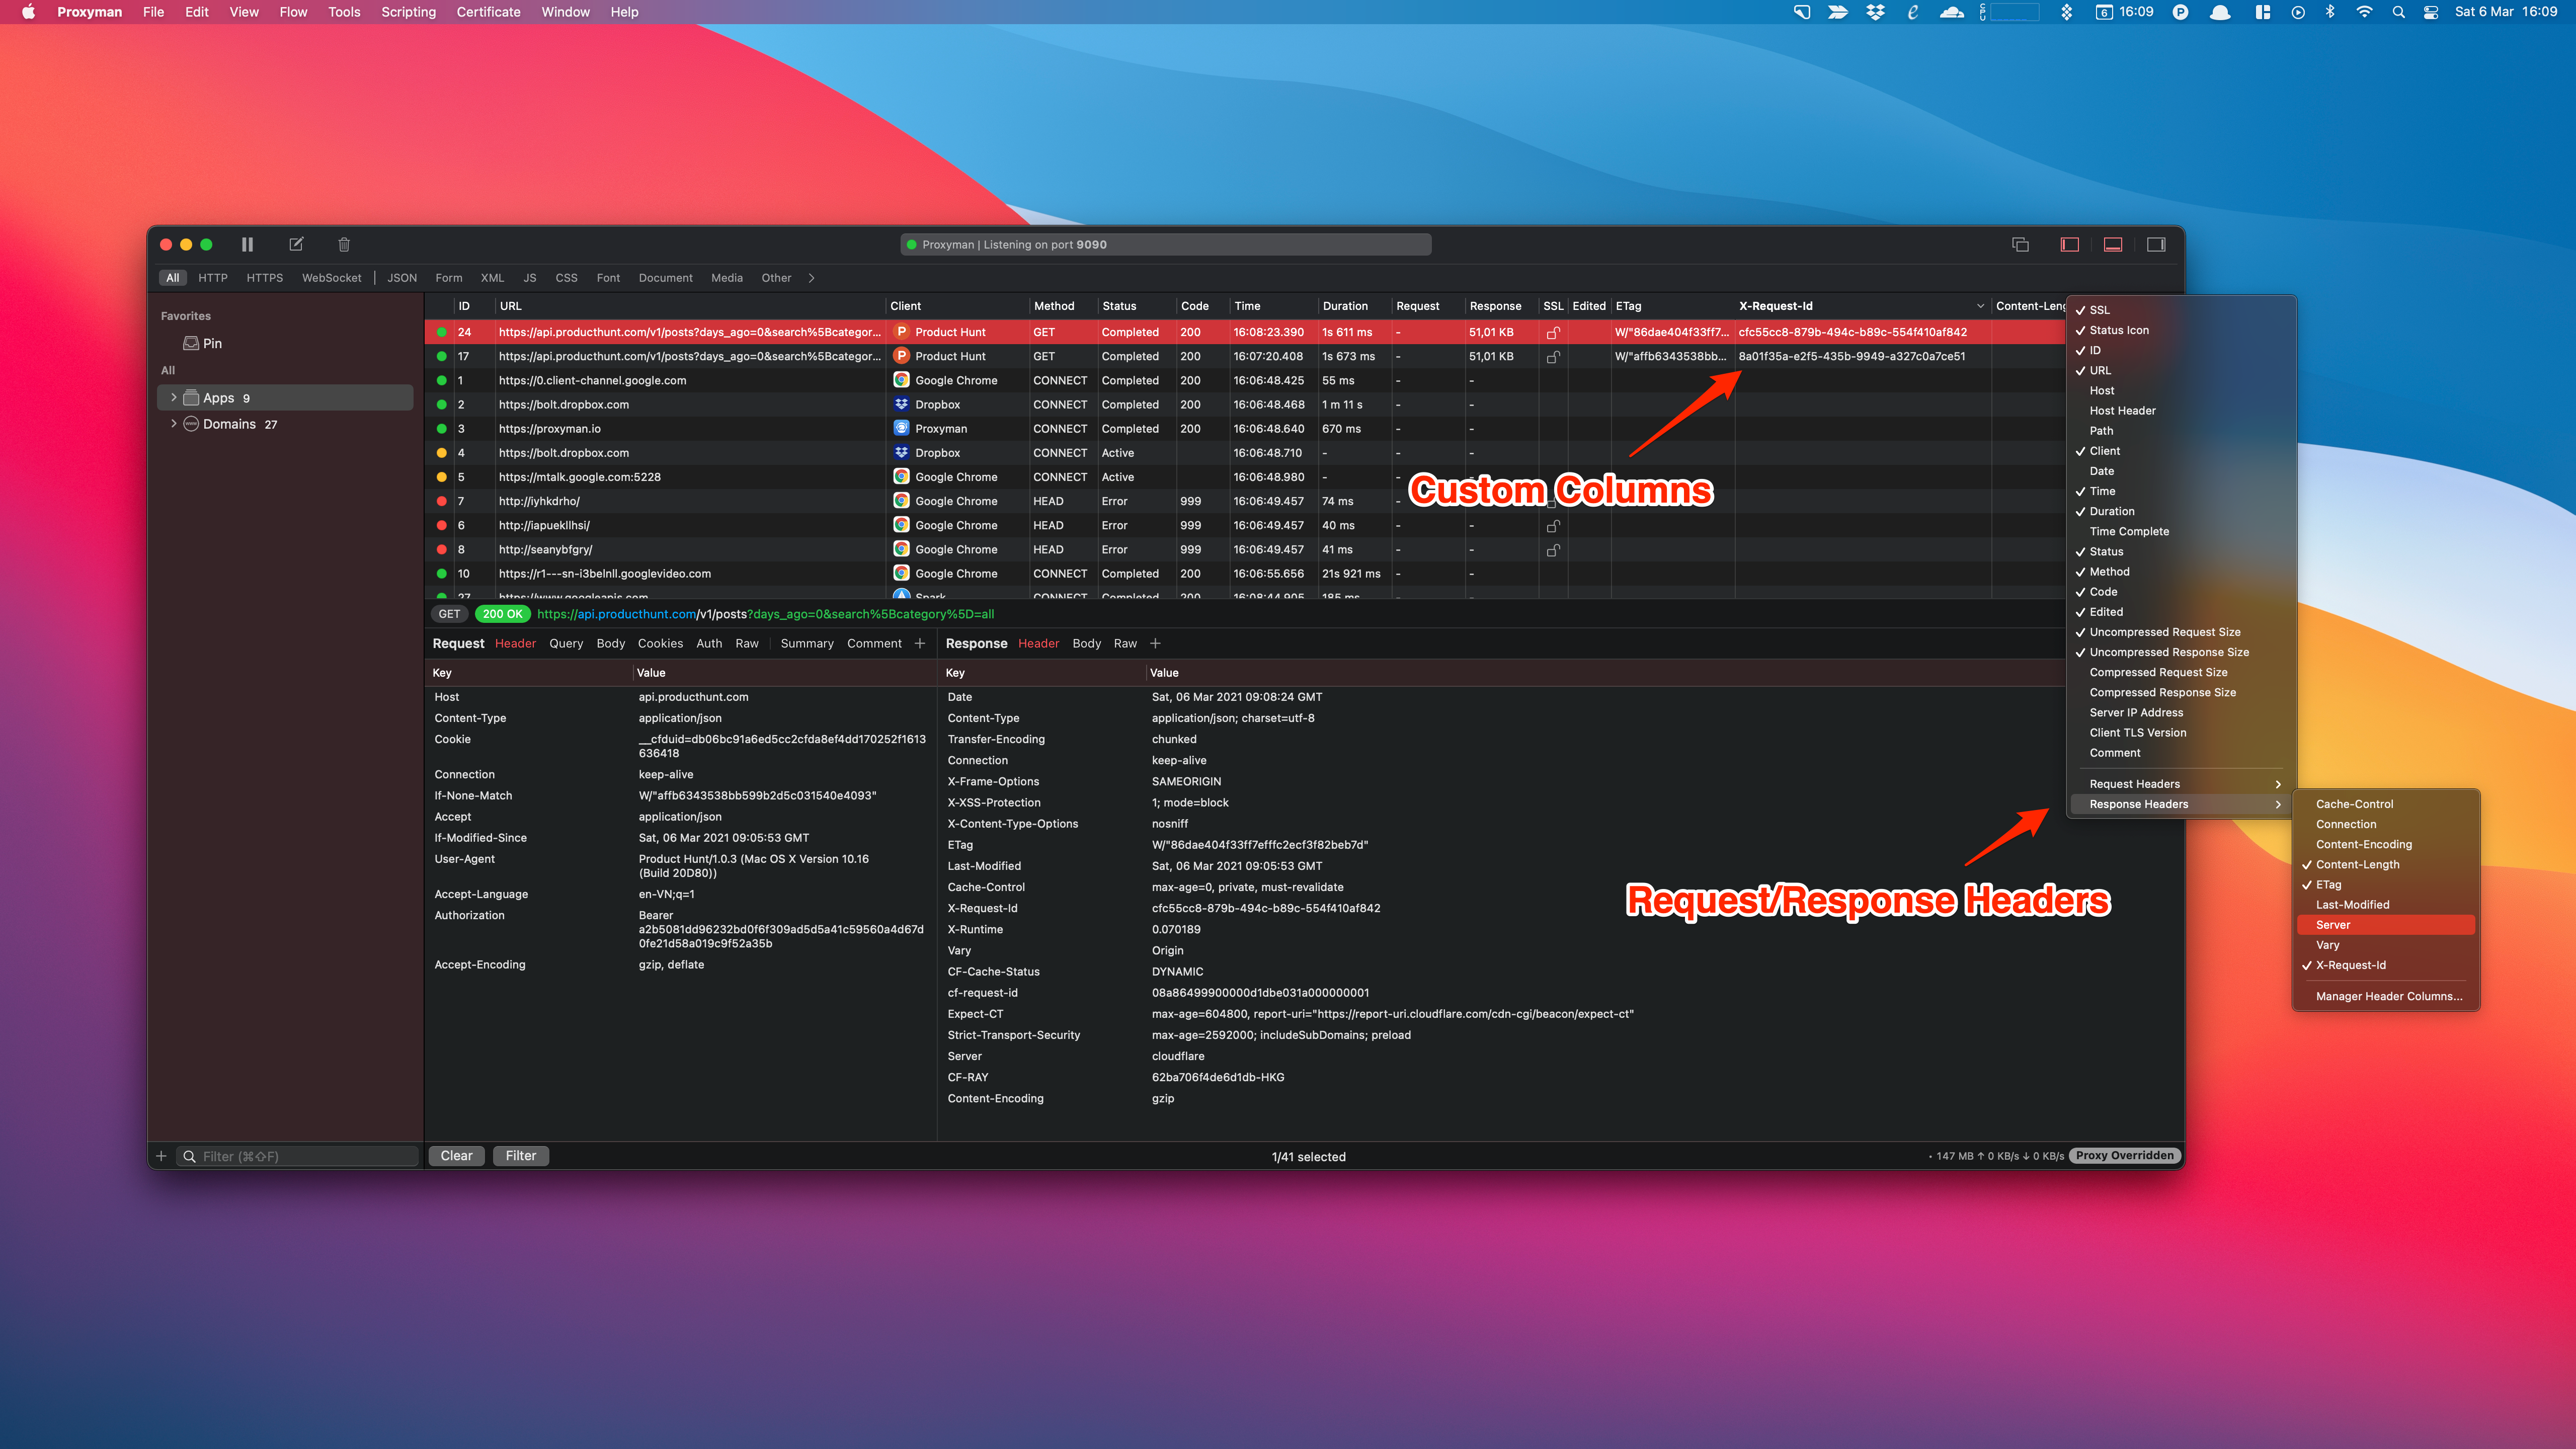Open Spotlight search in macOS menu bar
2576x1449 pixels.
[2398, 12]
